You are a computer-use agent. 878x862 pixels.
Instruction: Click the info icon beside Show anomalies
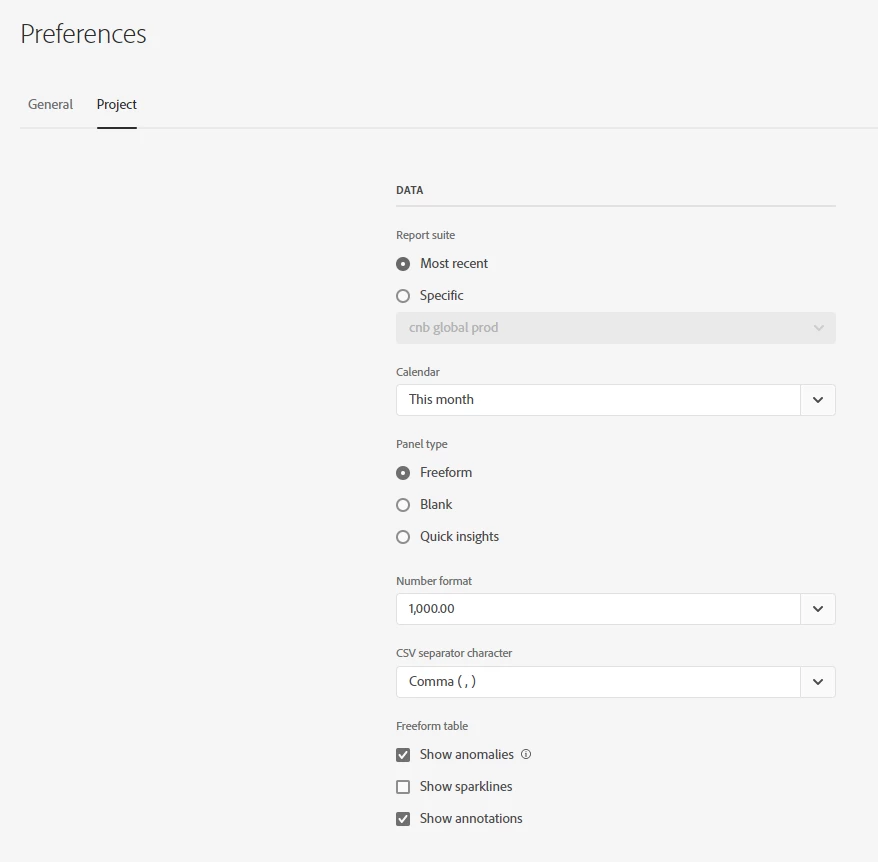[526, 754]
